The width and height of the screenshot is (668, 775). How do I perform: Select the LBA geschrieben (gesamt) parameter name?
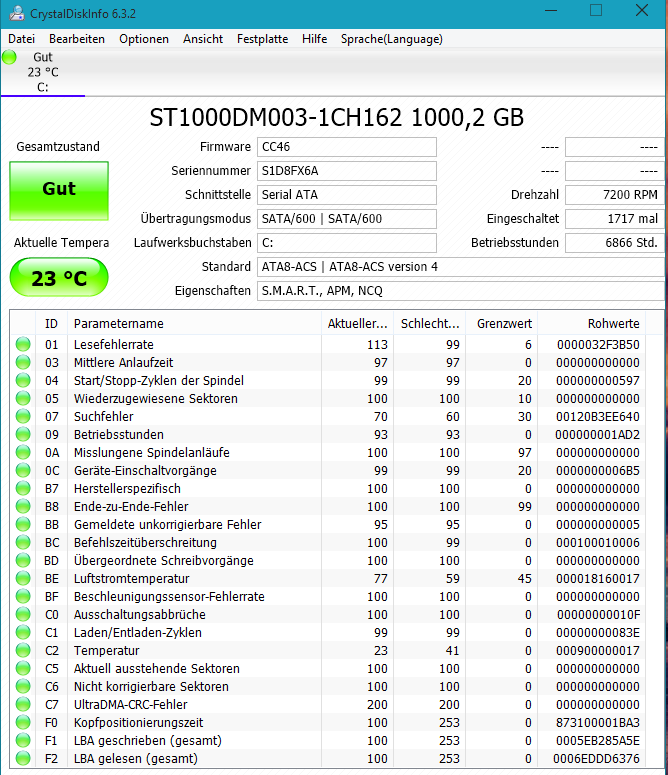pyautogui.click(x=148, y=740)
